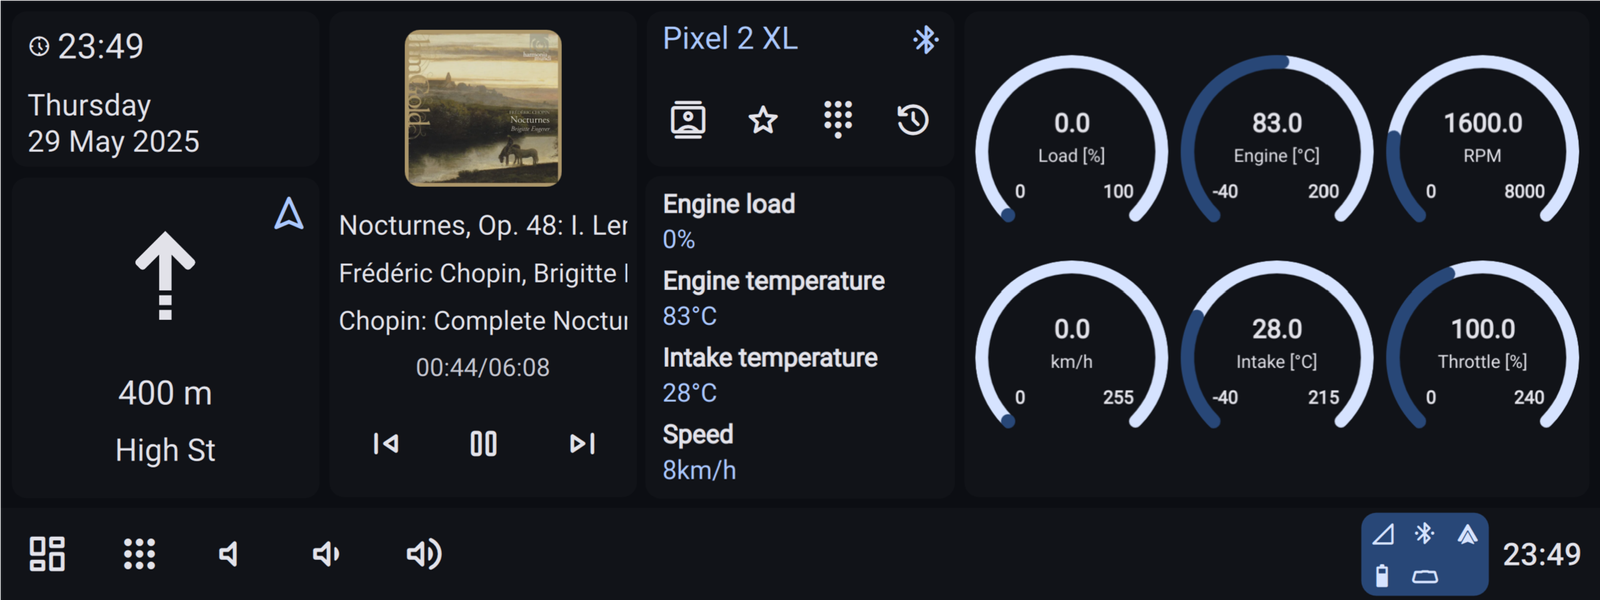1600x600 pixels.
Task: Open phone contacts icon
Action: (688, 120)
